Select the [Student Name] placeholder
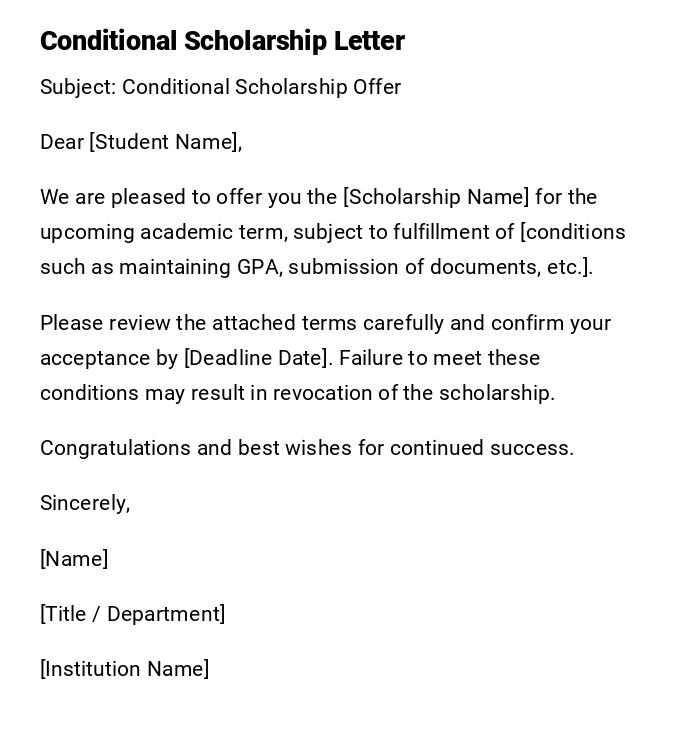The height and width of the screenshot is (731, 700). pyautogui.click(x=165, y=142)
